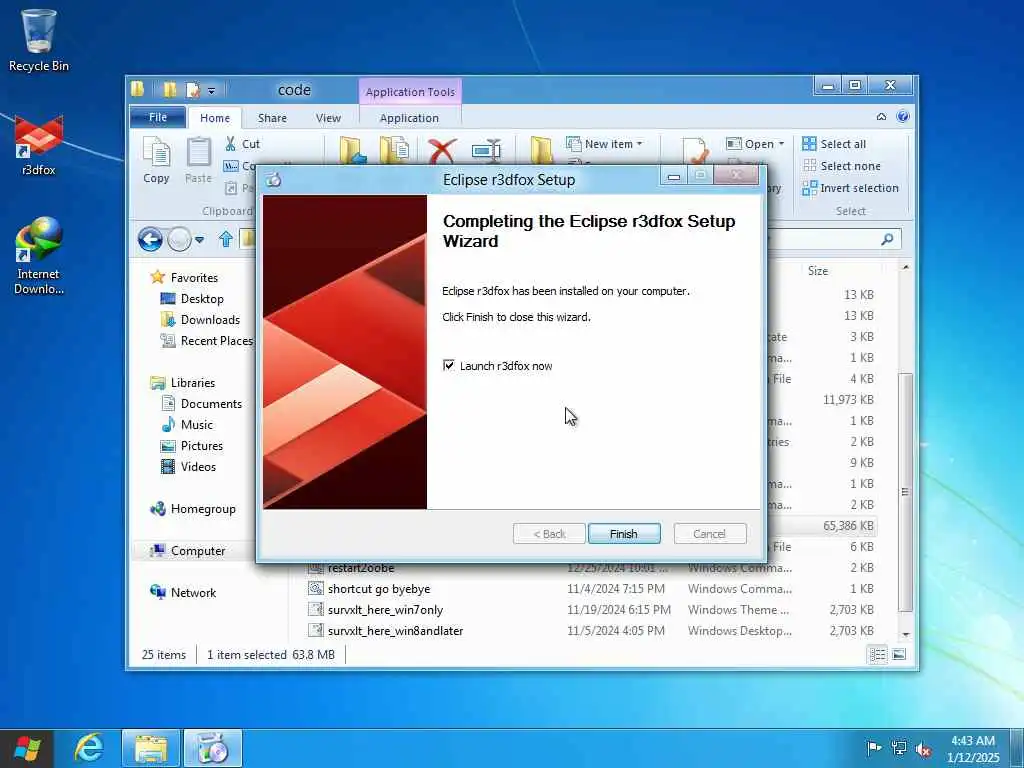This screenshot has width=1024, height=768.
Task: Collapse the ribbon with the chevron
Action: tap(882, 117)
